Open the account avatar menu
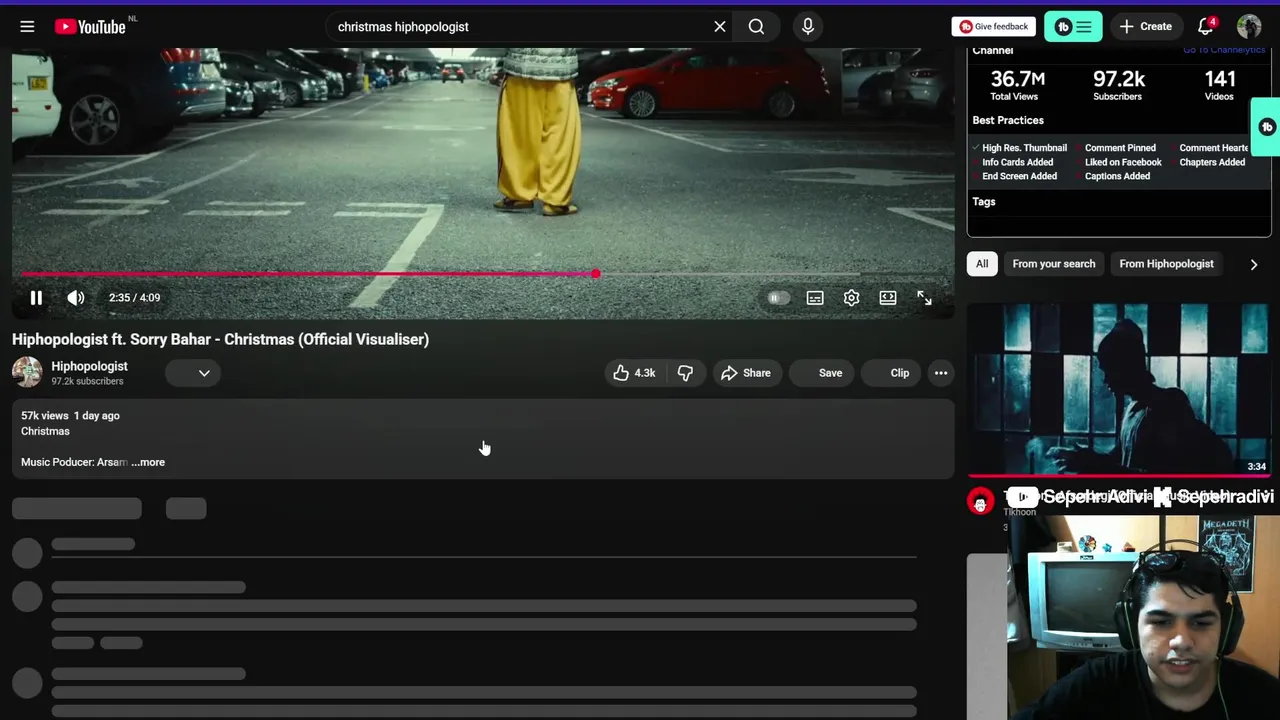Viewport: 1280px width, 720px height. pos(1249,27)
